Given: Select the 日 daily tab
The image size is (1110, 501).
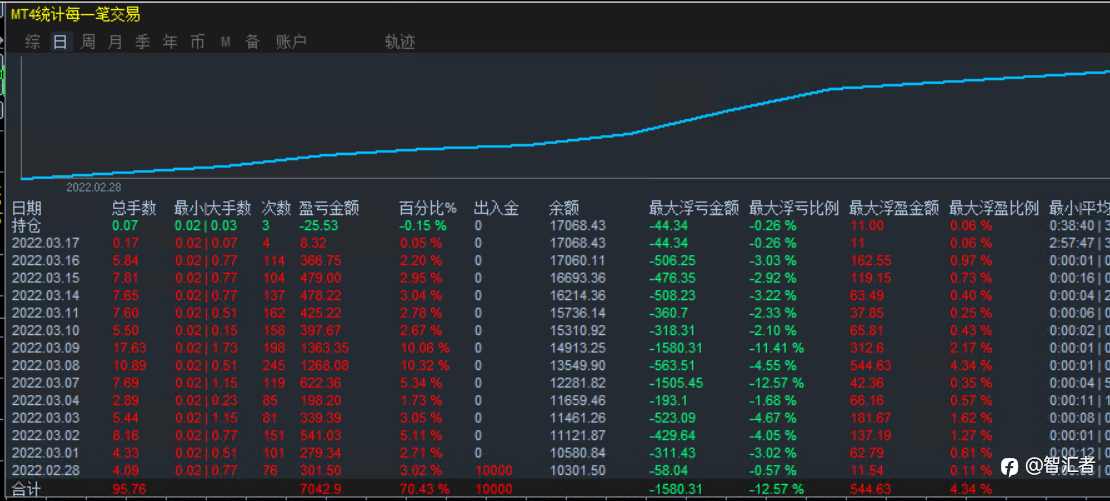Looking at the screenshot, I should point(60,42).
